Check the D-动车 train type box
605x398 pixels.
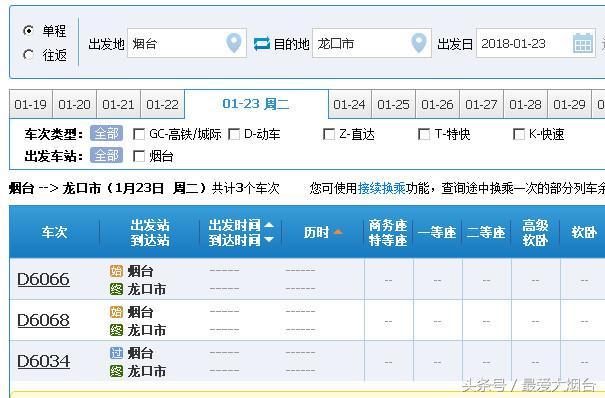pyautogui.click(x=234, y=134)
